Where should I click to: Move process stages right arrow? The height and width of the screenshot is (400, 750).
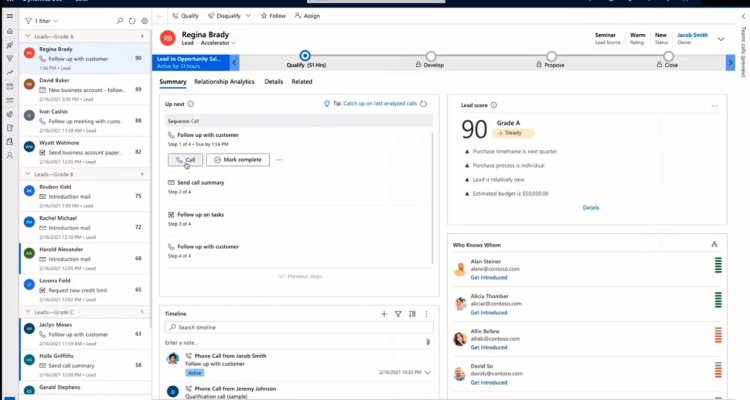click(x=730, y=62)
